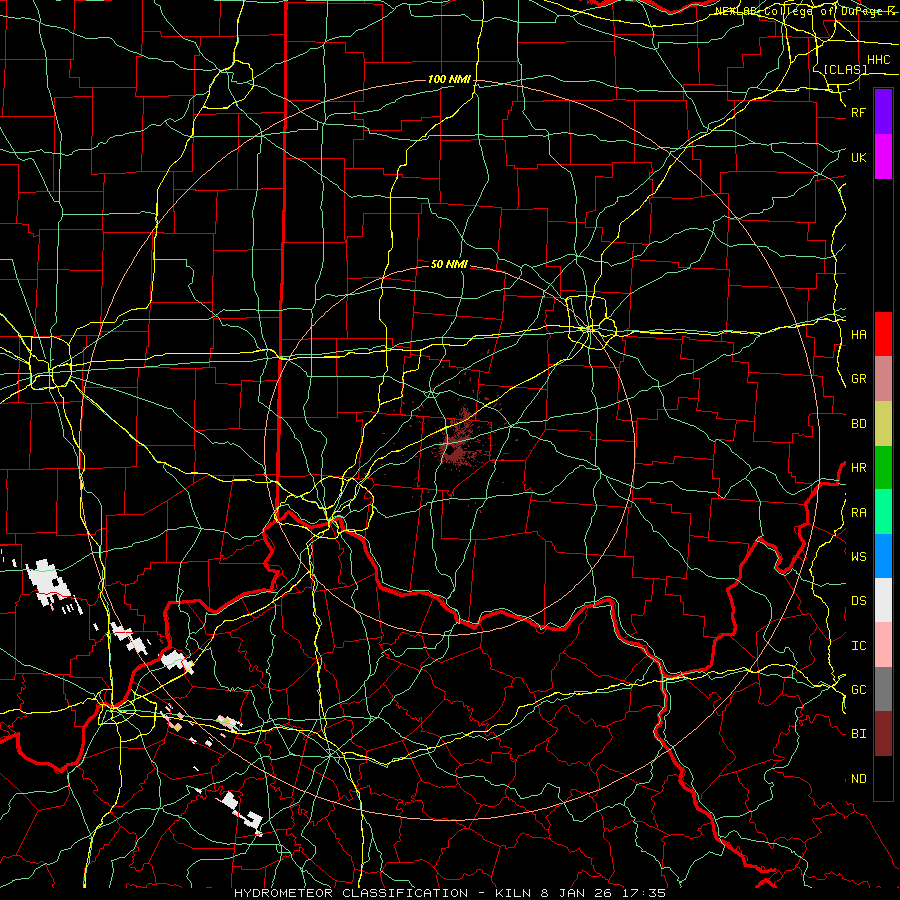
Task: Select the BI biological legend label
Action: pos(858,734)
